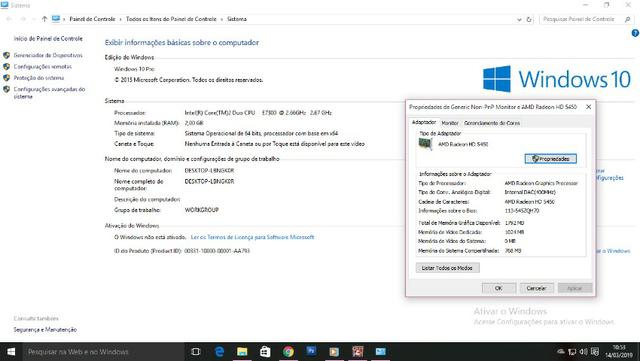This screenshot has width=640, height=361.
Task: Select the BIOS info 113-5452QH70 value
Action: 522,211
